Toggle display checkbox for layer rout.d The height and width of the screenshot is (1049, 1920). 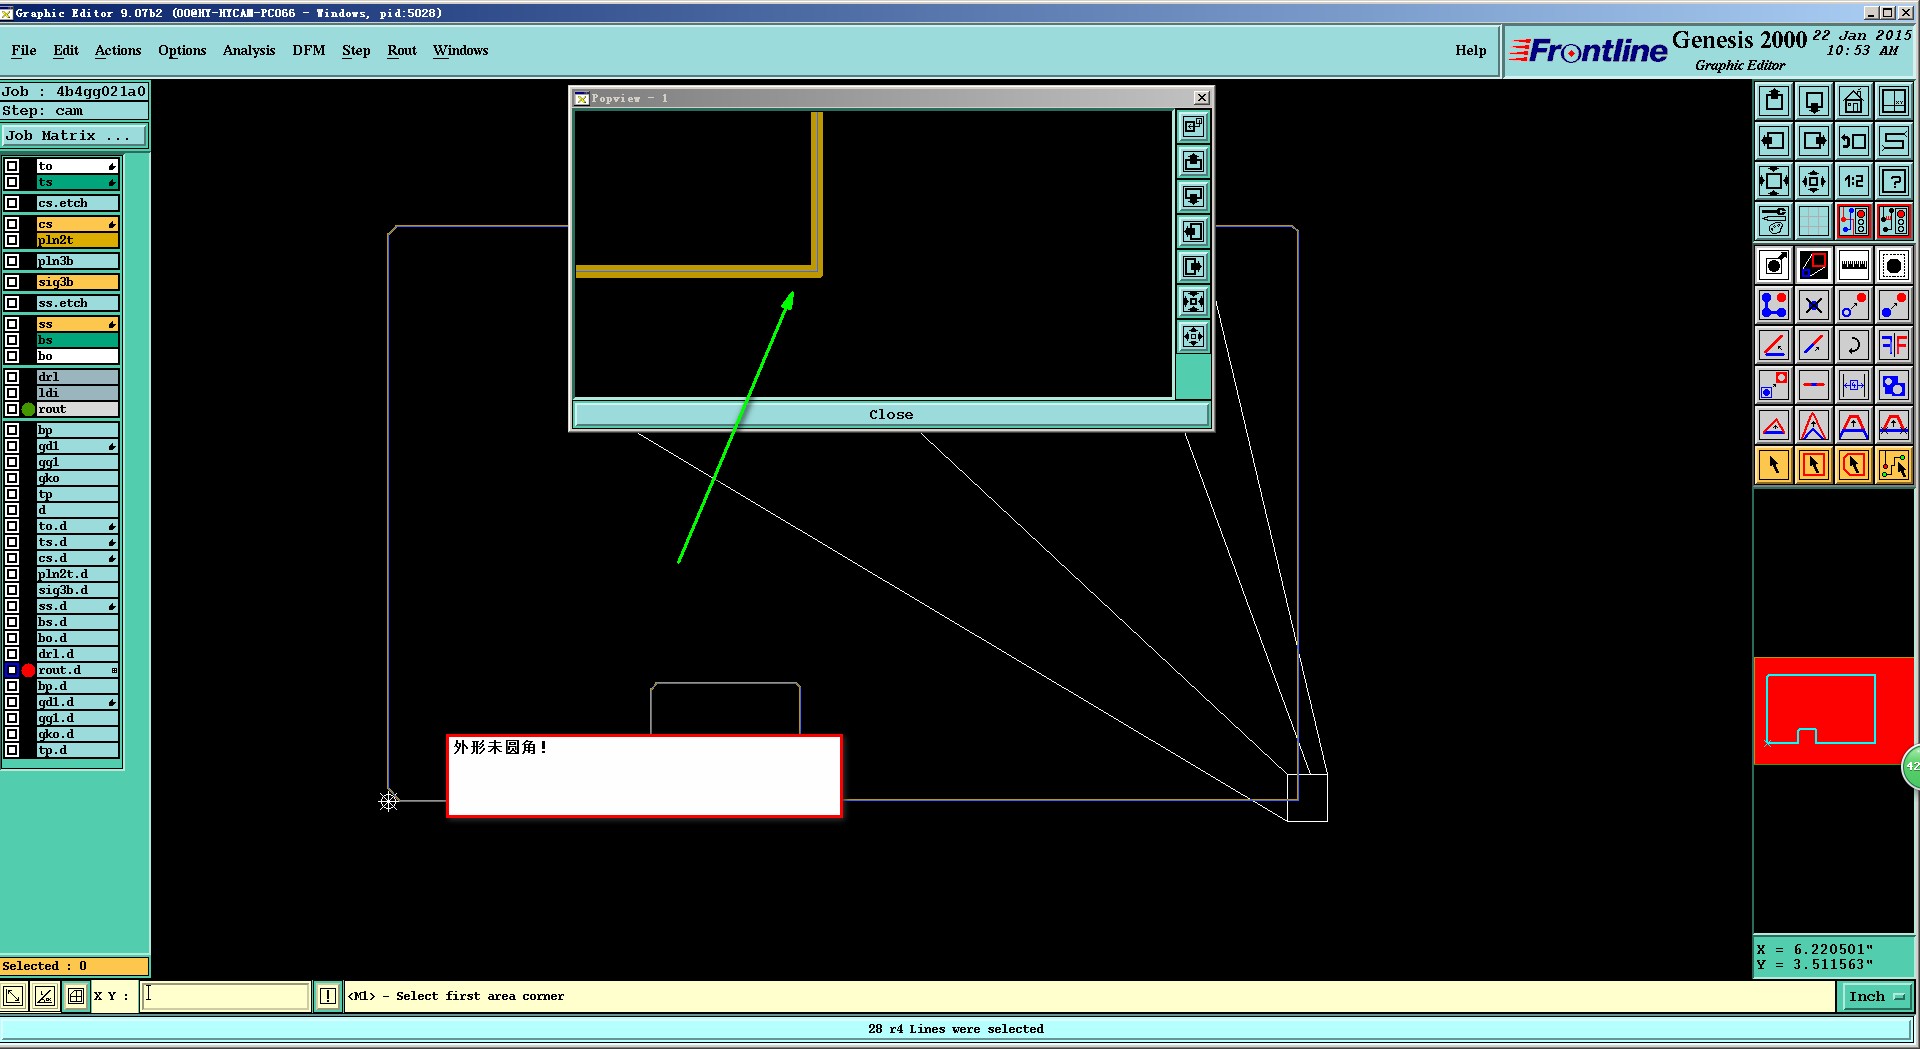pyautogui.click(x=12, y=670)
